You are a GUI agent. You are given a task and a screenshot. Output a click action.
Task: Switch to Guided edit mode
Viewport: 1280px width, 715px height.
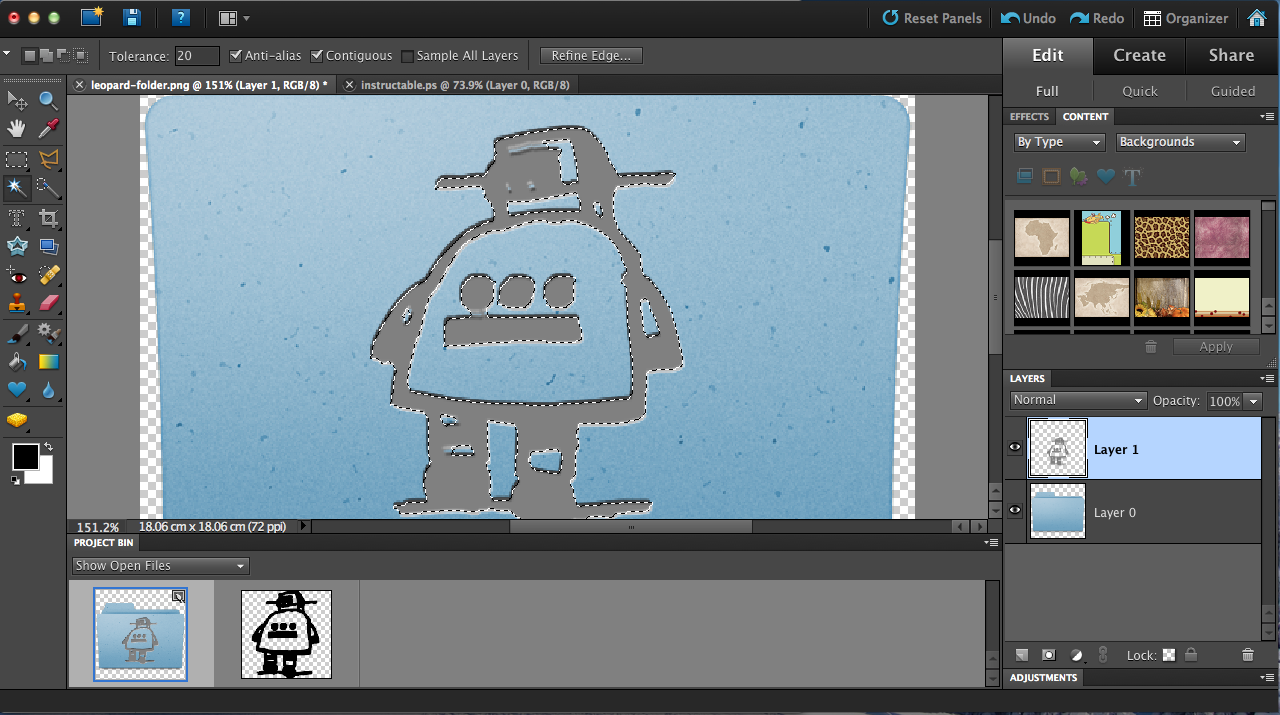pos(1233,91)
